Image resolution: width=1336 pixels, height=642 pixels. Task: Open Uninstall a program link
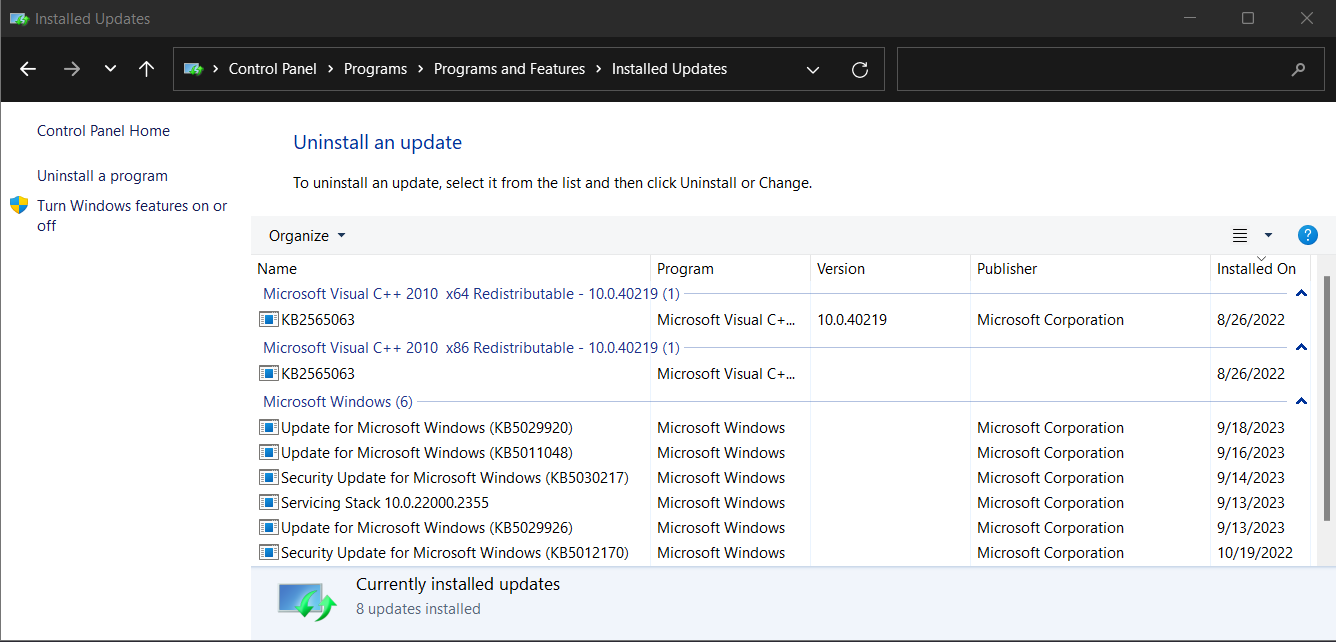pyautogui.click(x=102, y=176)
